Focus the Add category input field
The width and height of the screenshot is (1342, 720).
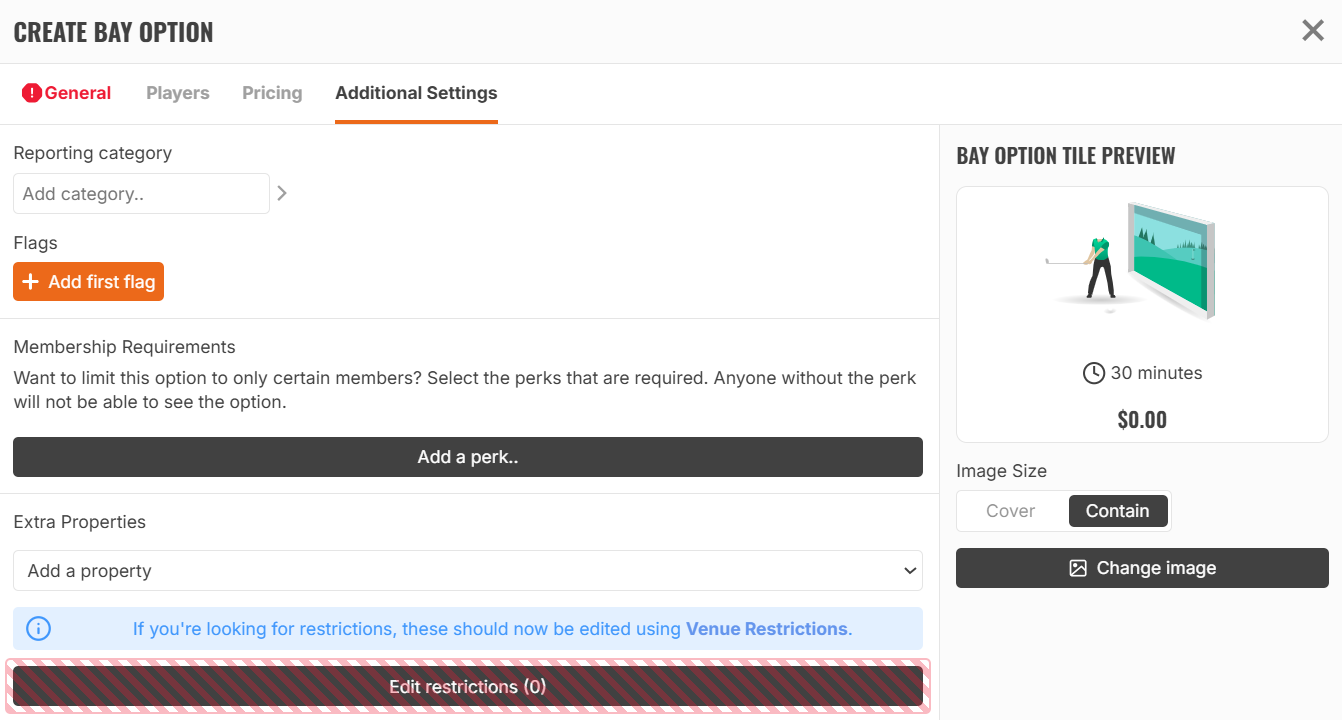click(141, 194)
